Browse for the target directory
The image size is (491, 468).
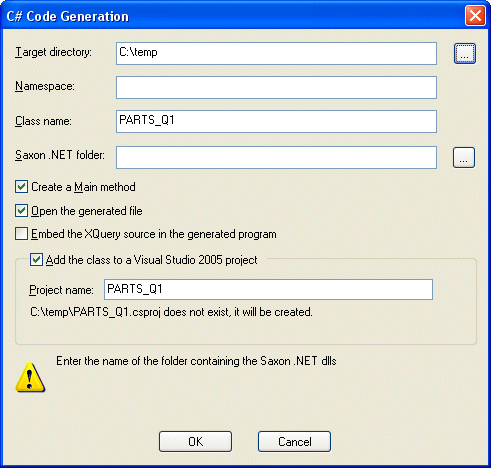pos(465,53)
